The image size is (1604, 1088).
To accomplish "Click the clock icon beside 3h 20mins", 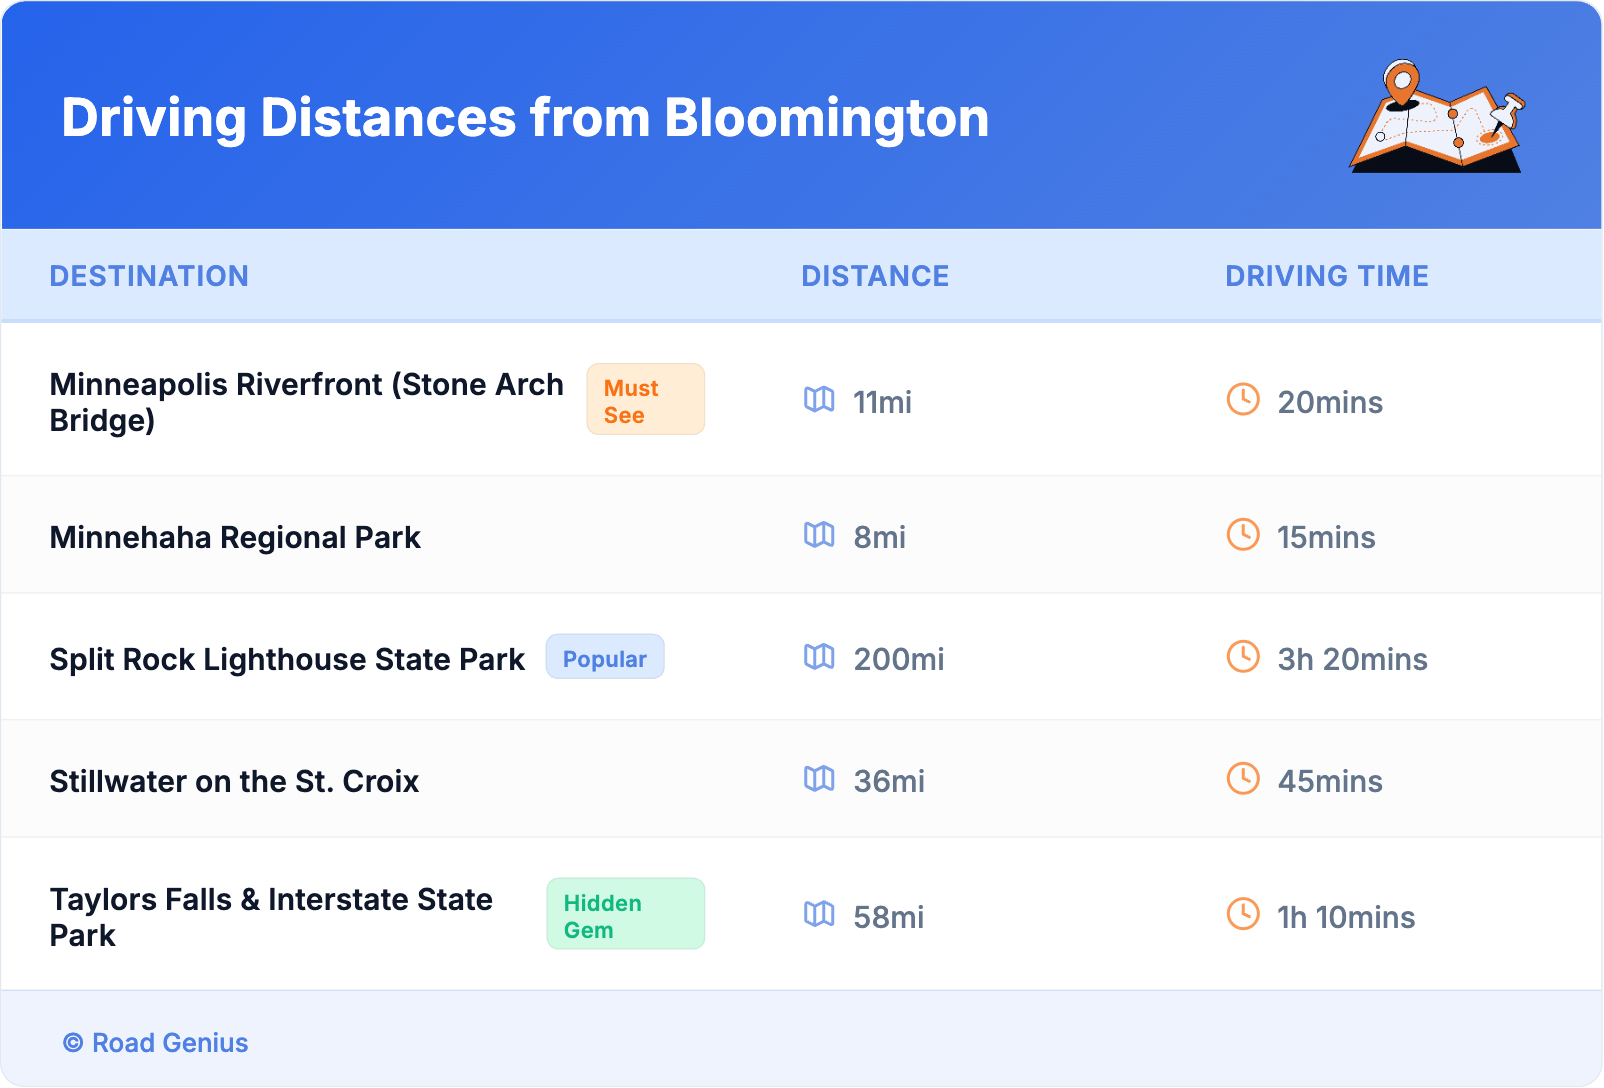I will tap(1243, 657).
